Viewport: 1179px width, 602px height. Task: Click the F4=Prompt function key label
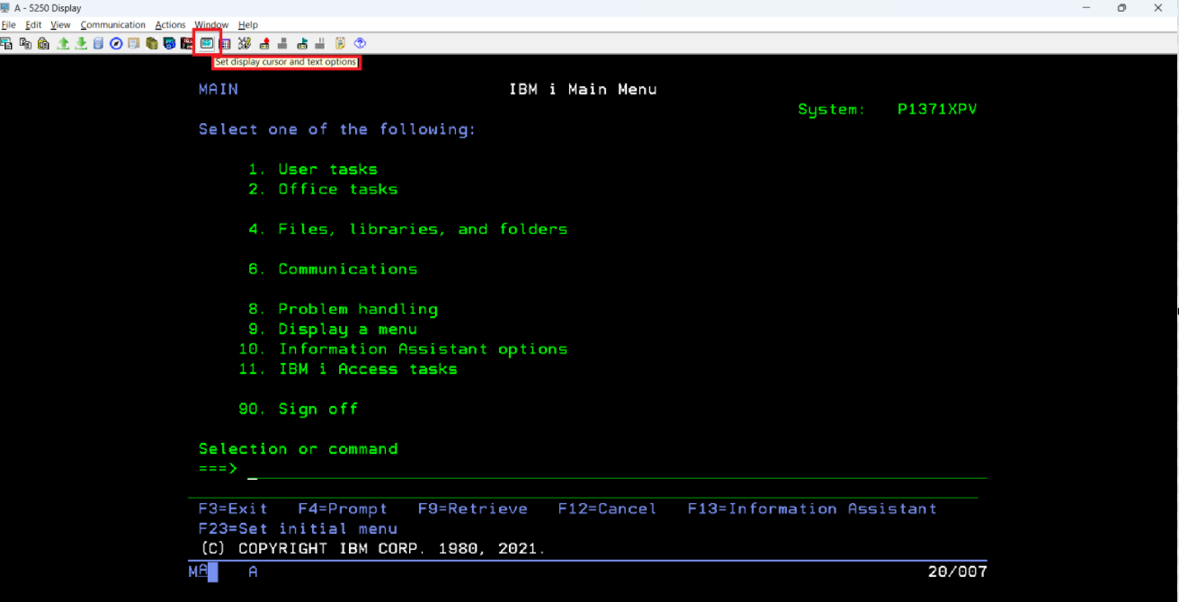point(343,509)
